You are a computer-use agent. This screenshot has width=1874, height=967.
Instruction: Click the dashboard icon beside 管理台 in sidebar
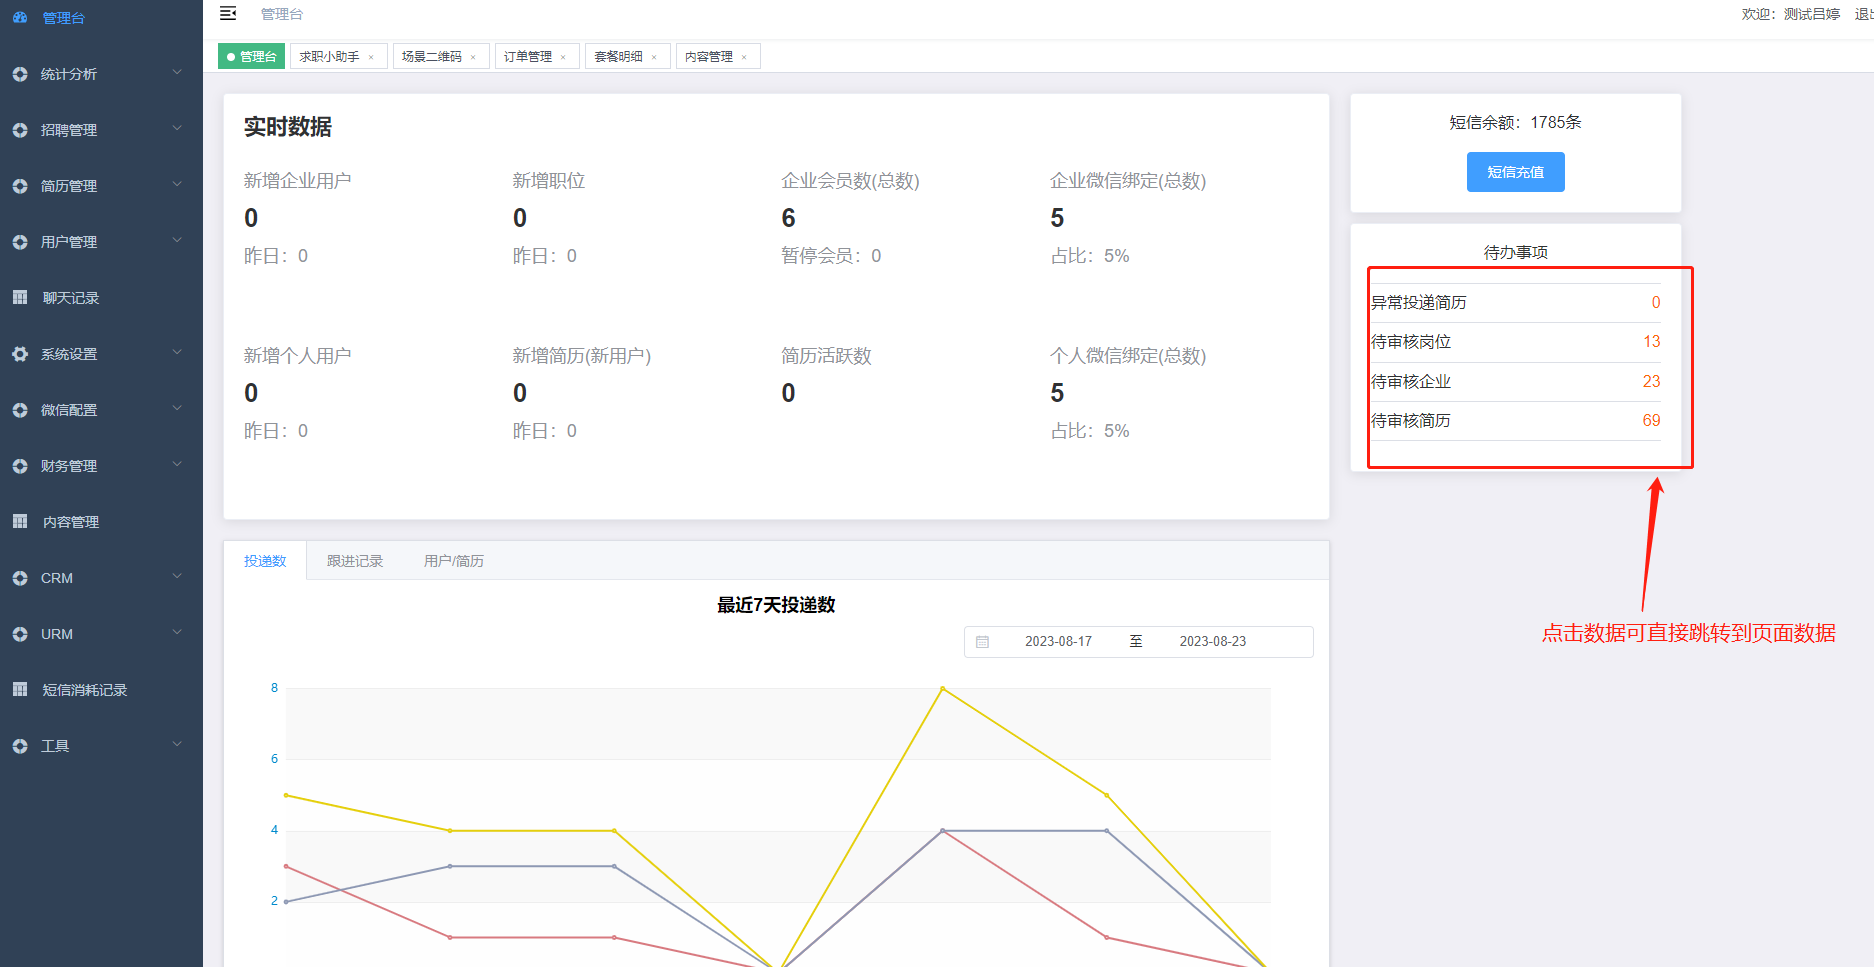coord(20,18)
